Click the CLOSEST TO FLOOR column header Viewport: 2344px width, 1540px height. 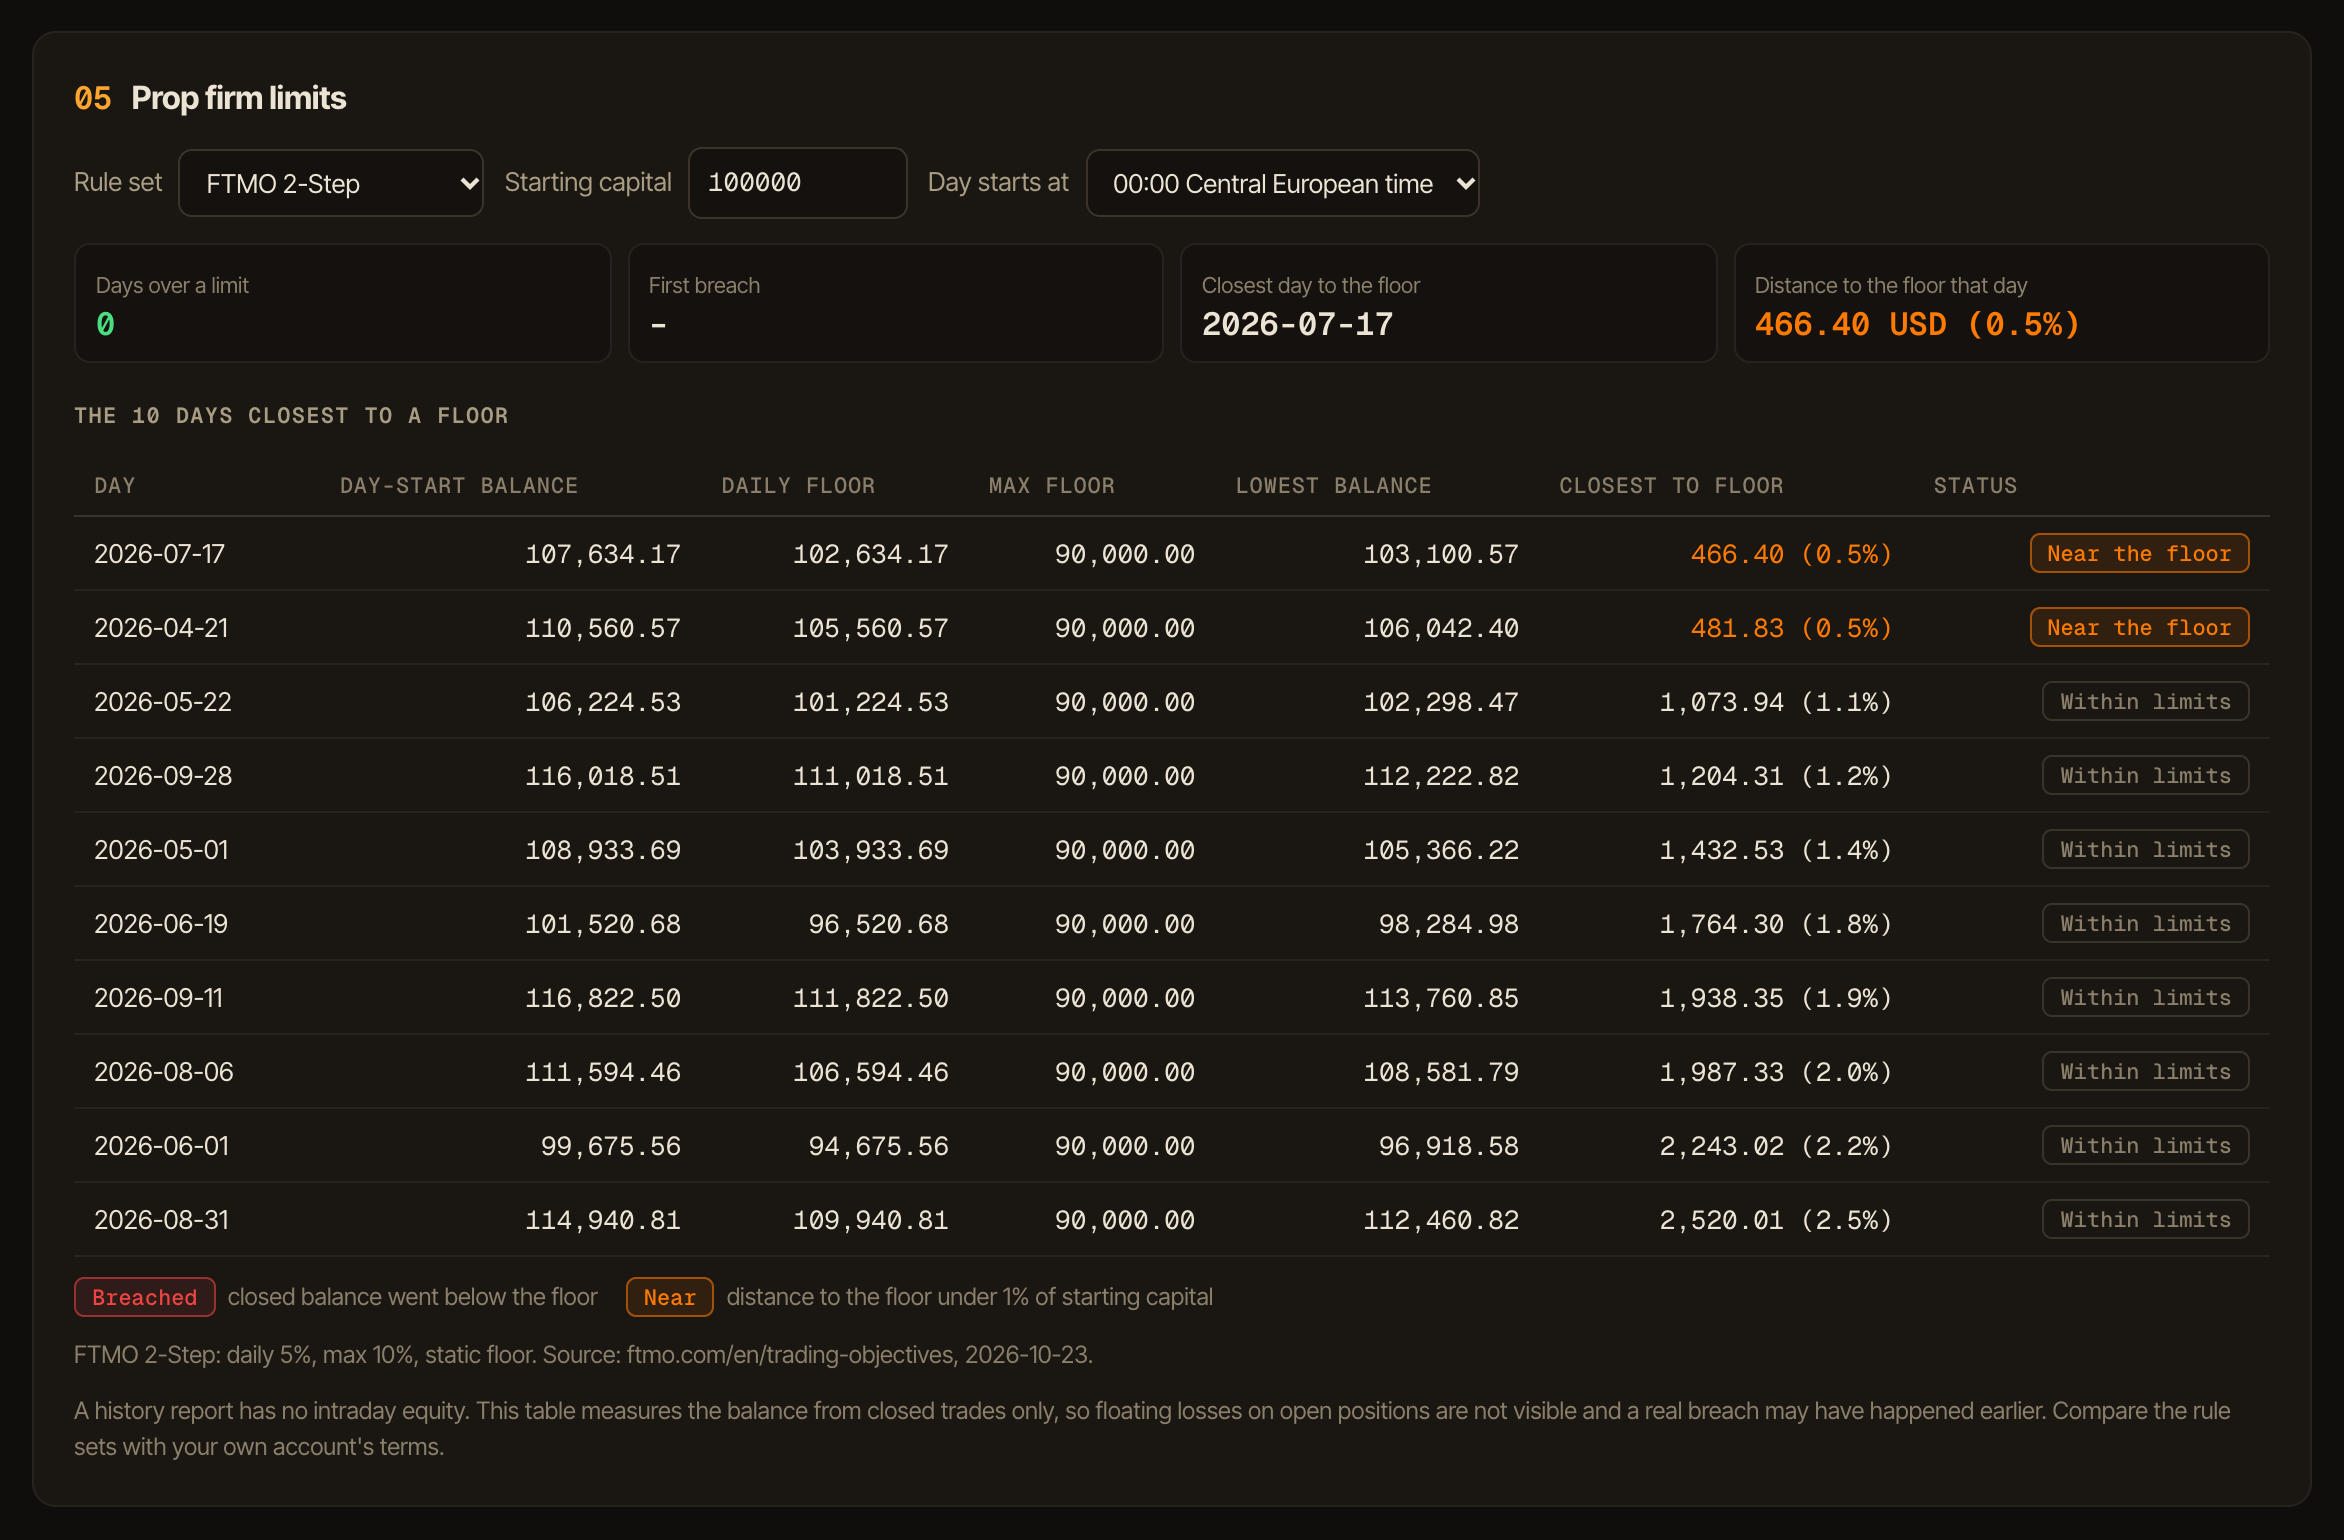1671,486
